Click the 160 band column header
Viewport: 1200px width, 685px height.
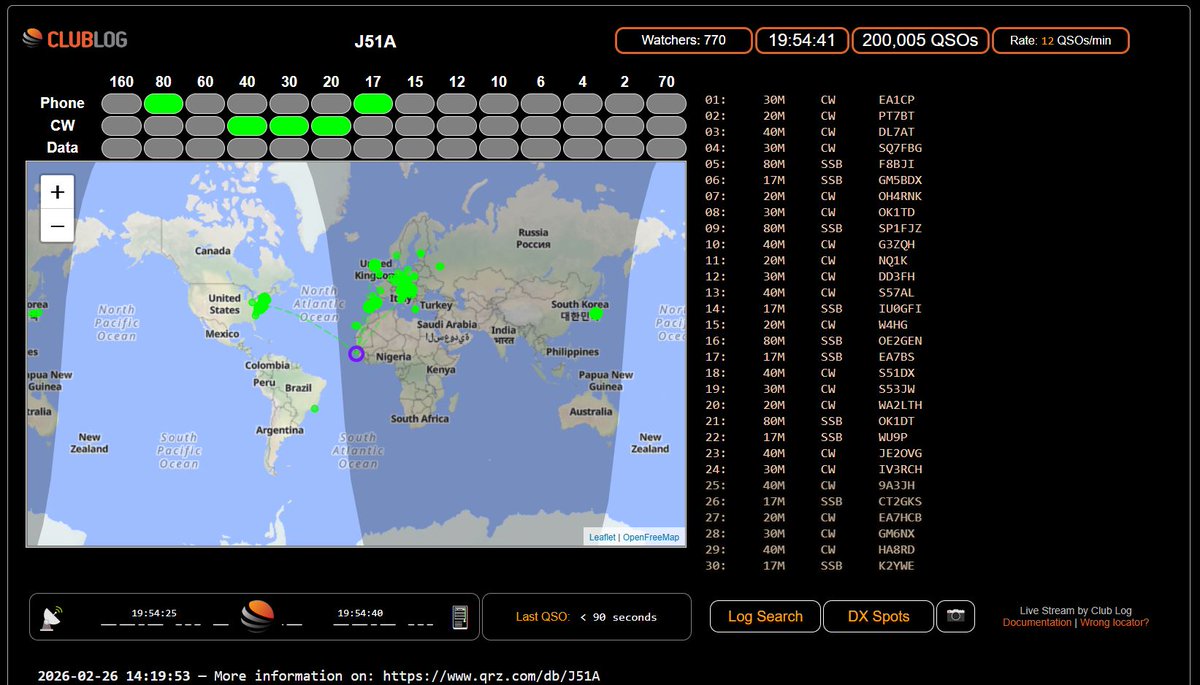tap(121, 81)
